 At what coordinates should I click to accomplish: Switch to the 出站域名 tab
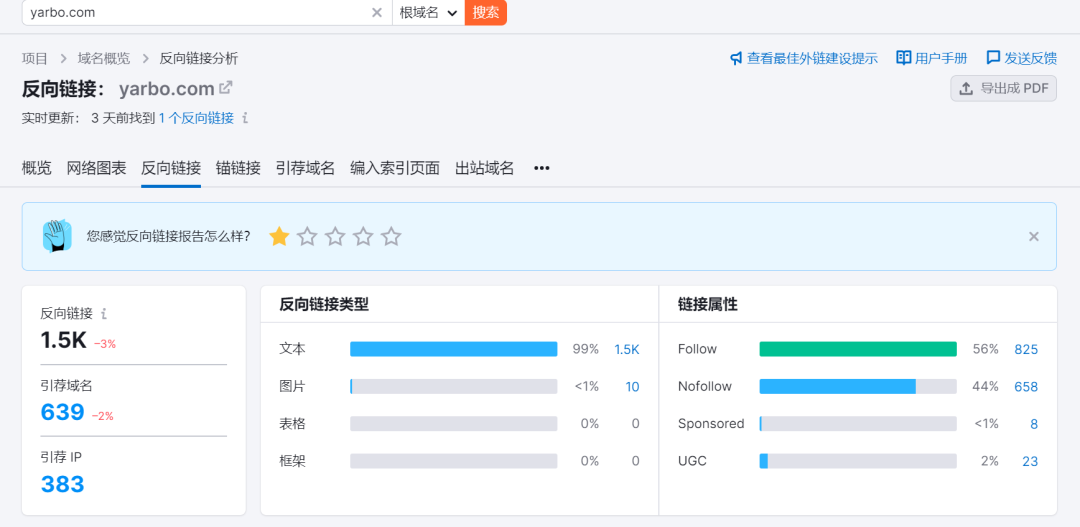(485, 168)
